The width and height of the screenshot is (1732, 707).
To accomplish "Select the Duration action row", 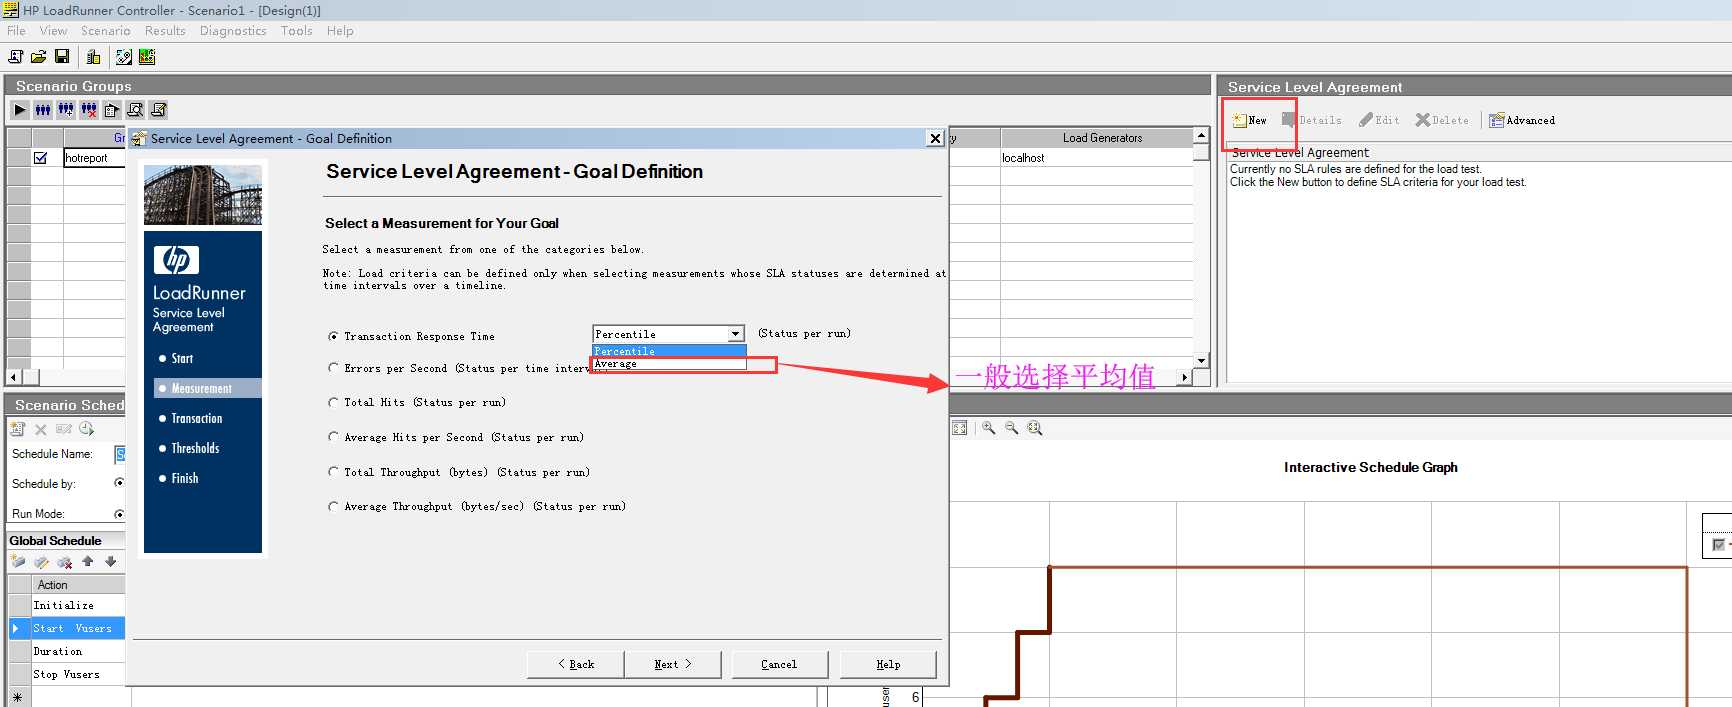I will click(78, 651).
